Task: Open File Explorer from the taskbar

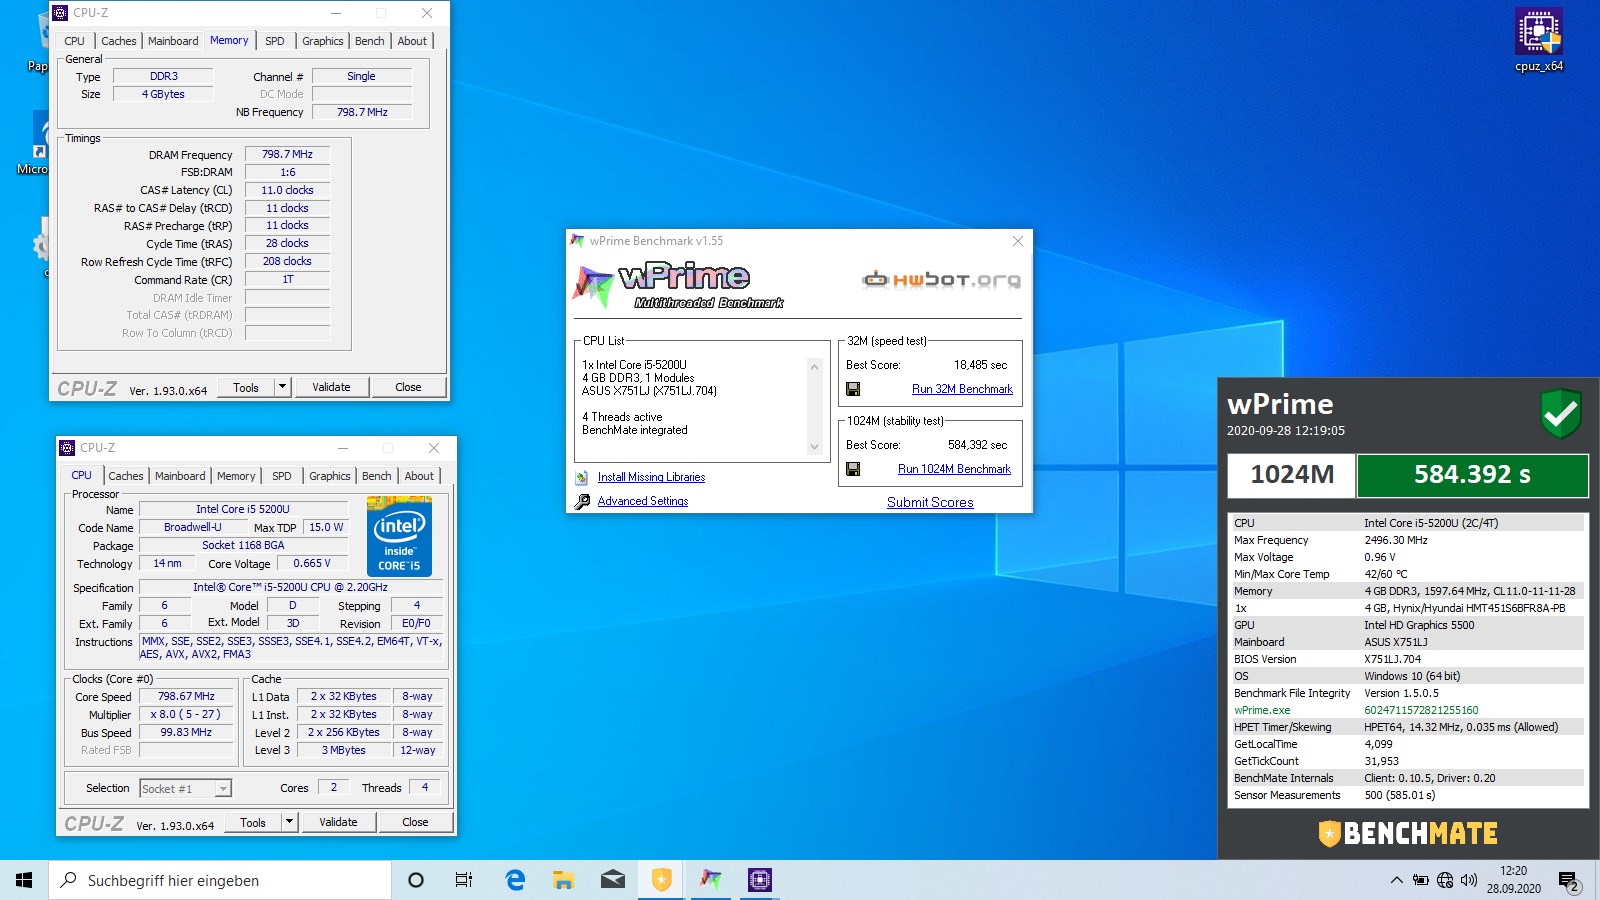Action: [563, 880]
